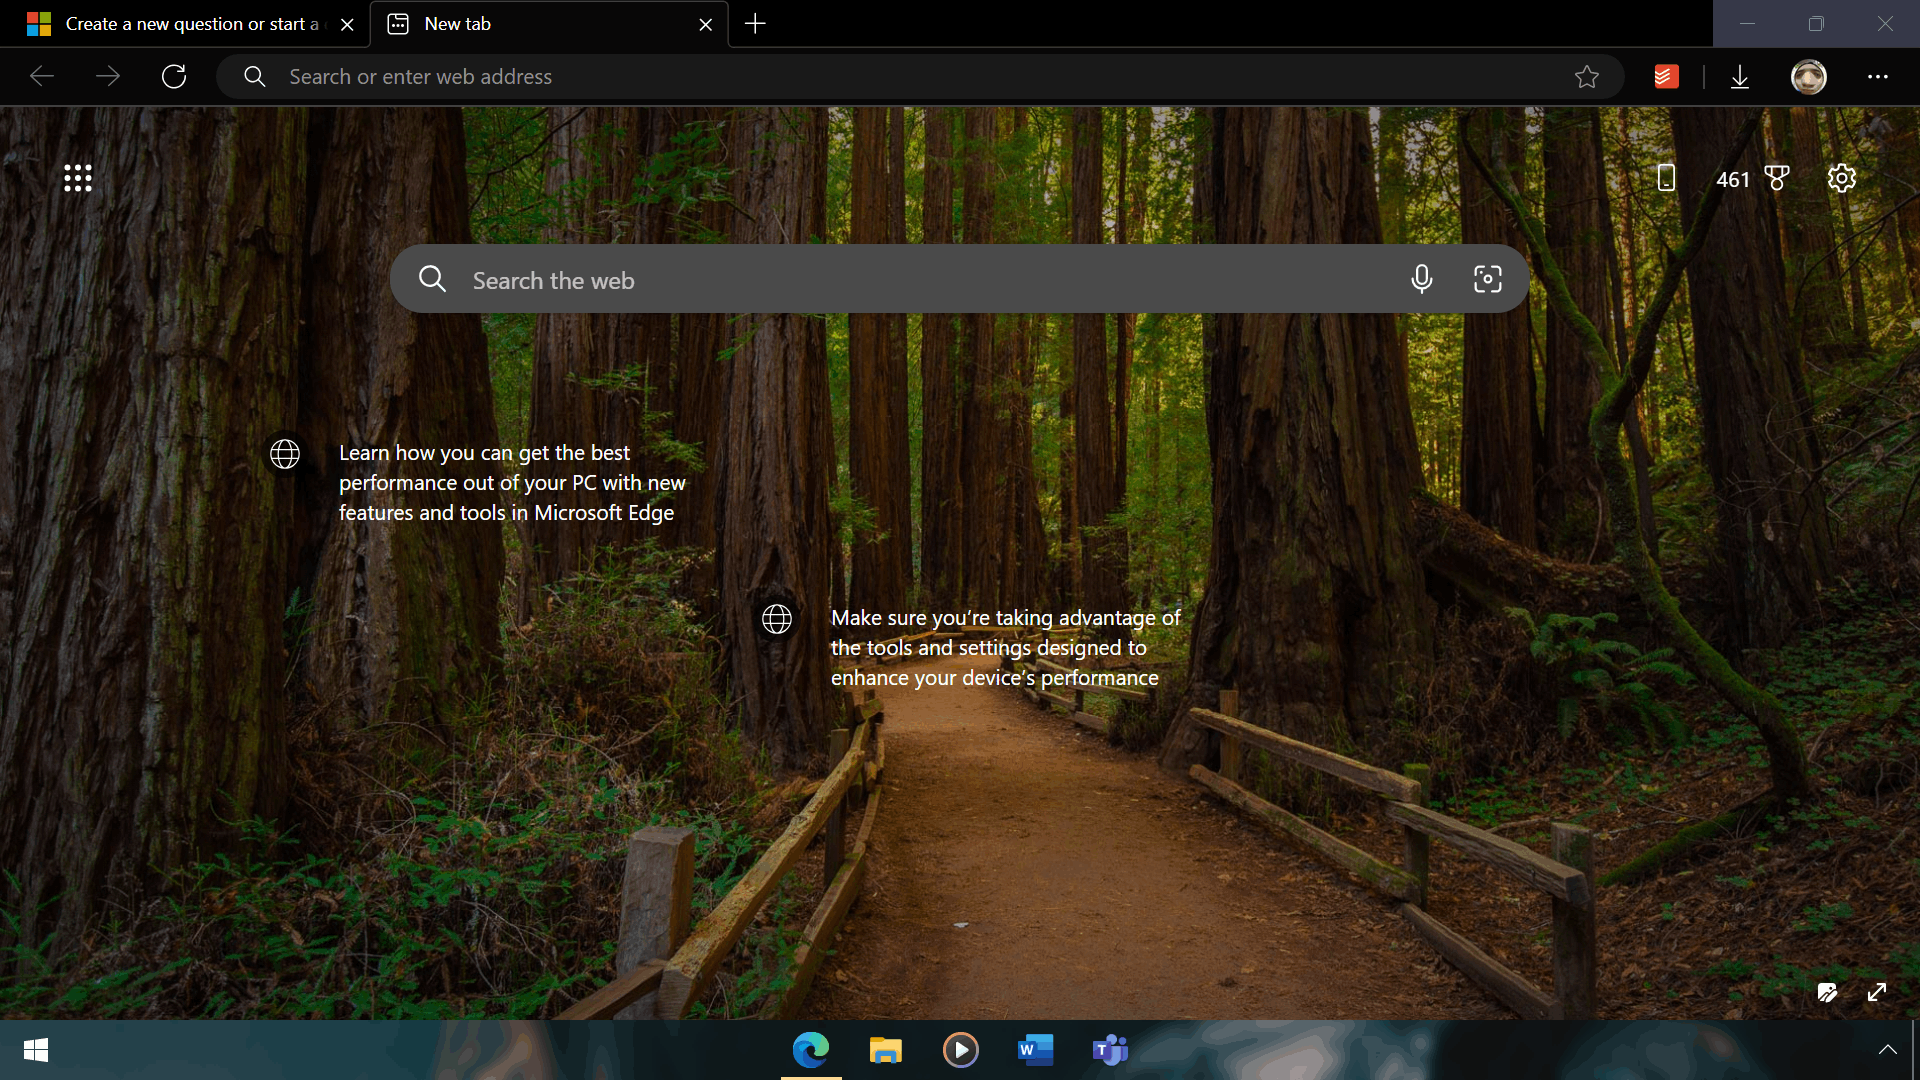Open visual search camera icon

click(x=1487, y=279)
